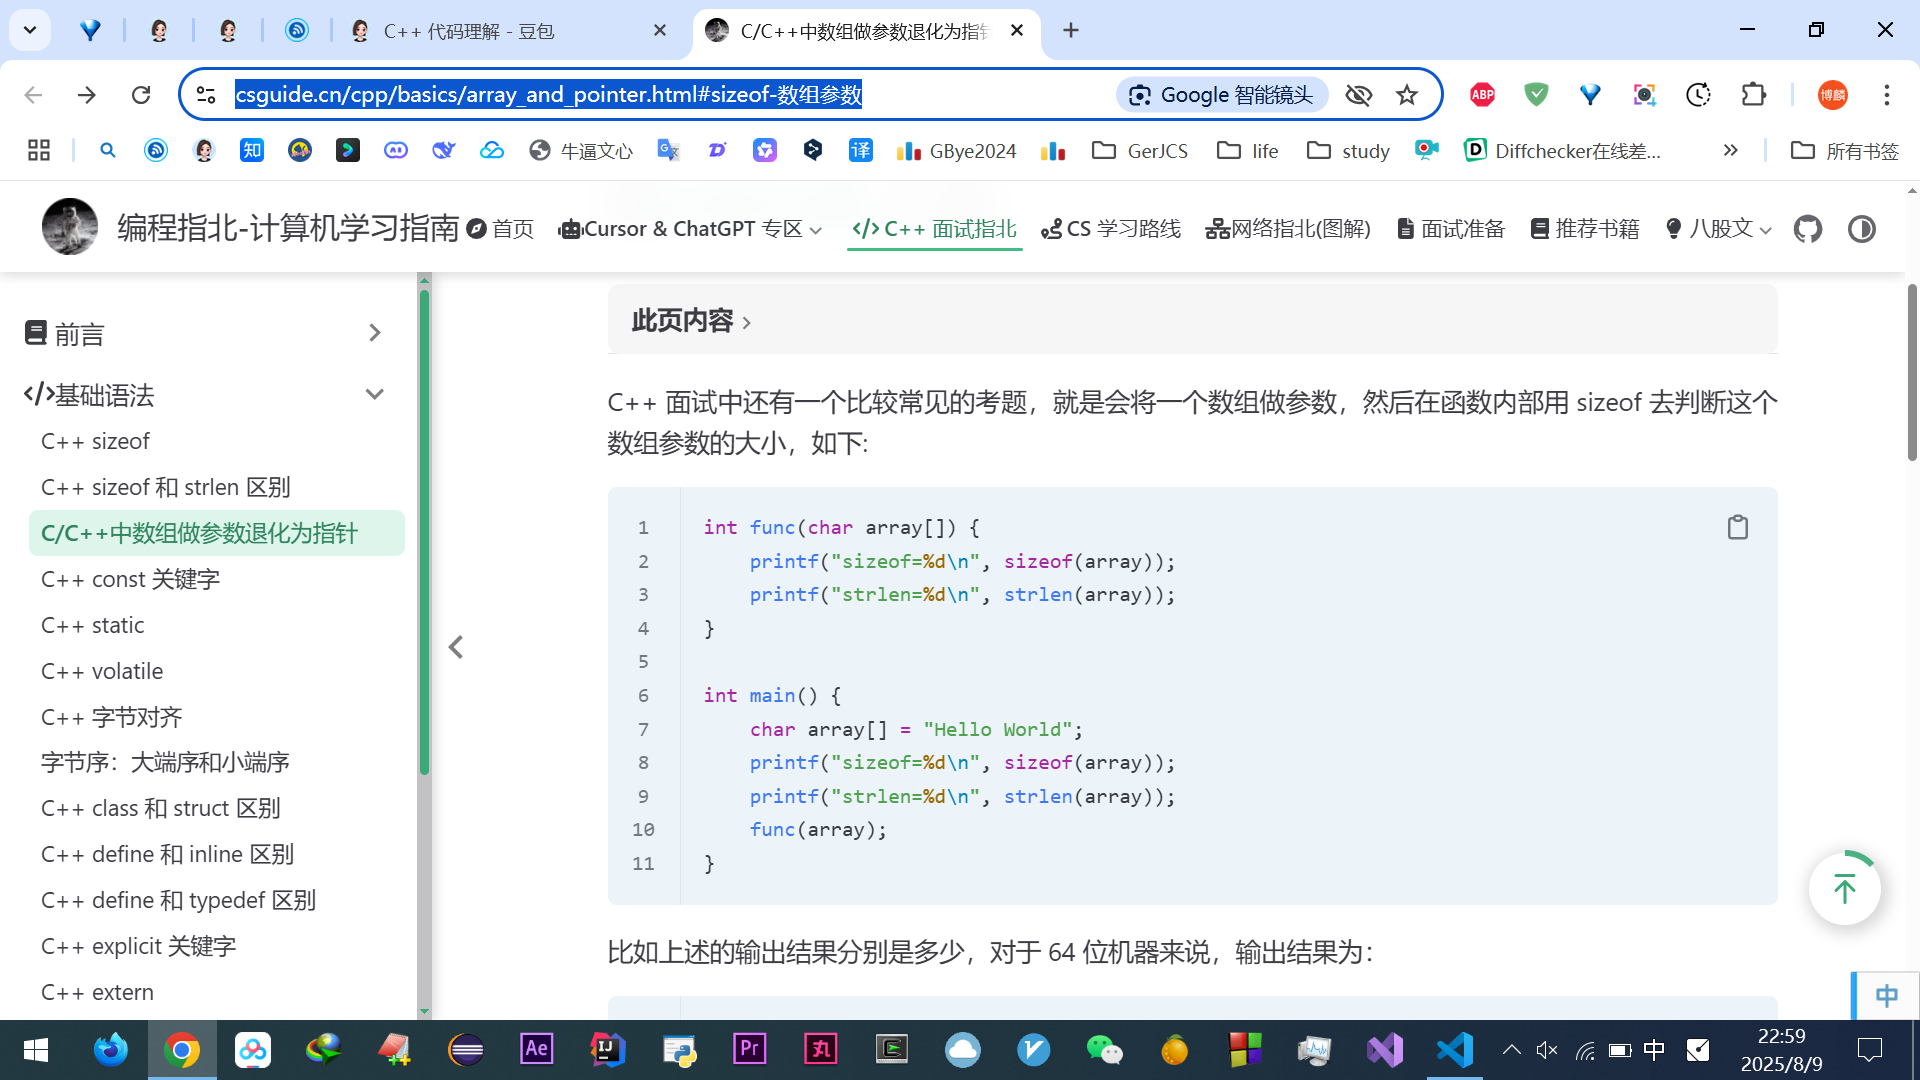This screenshot has height=1080, width=1920.
Task: Bookmark this page with star icon
Action: point(1407,95)
